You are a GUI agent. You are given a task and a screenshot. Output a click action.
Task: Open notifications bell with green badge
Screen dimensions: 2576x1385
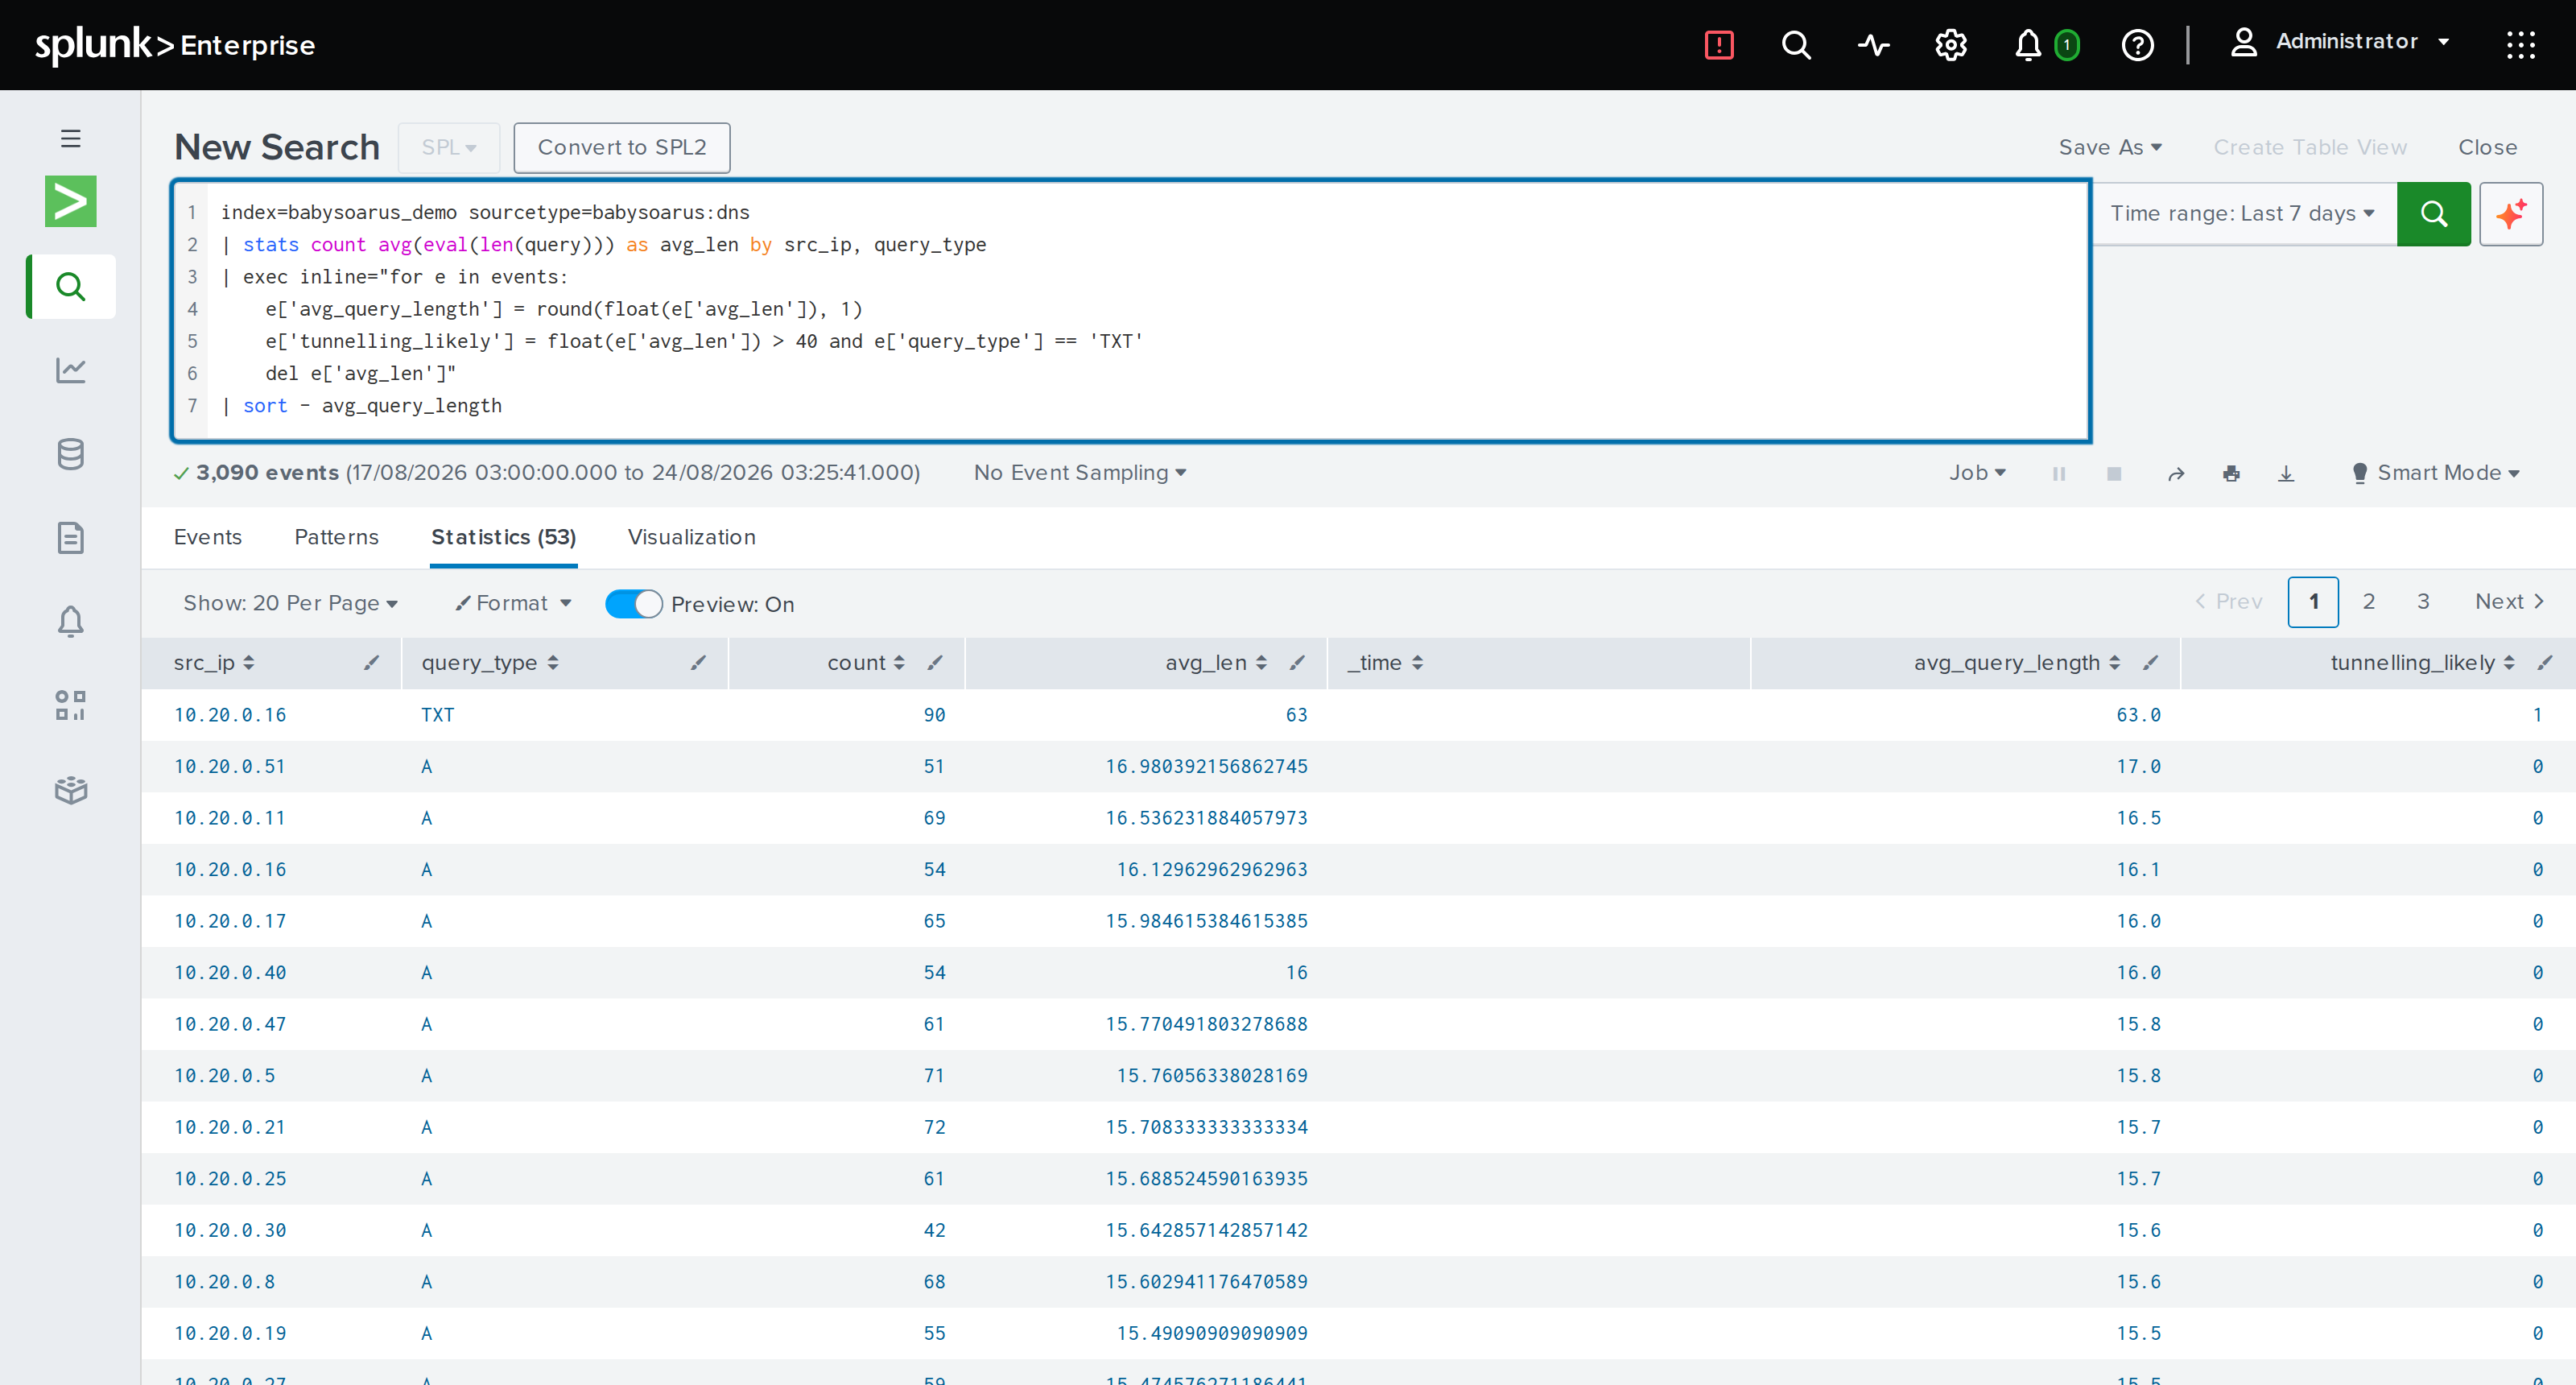pos(2045,45)
